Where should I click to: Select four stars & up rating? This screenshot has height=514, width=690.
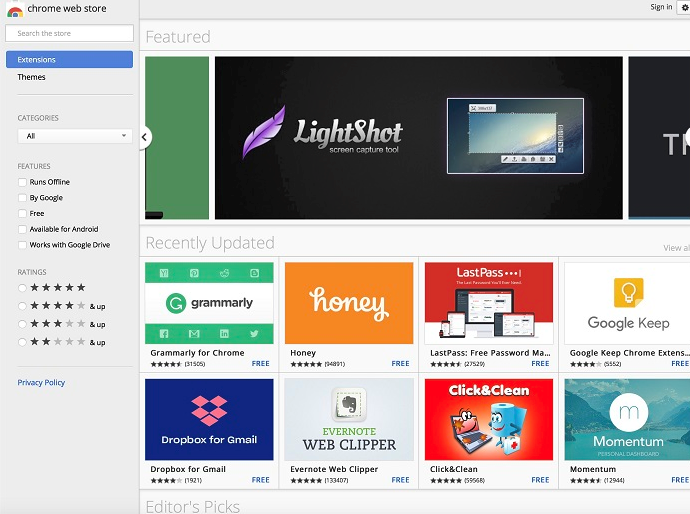22,306
